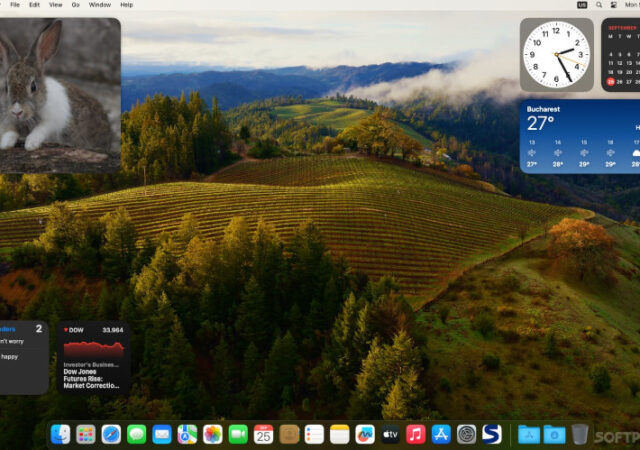The image size is (640, 450).
Task: Open the File menu
Action: coord(14,5)
